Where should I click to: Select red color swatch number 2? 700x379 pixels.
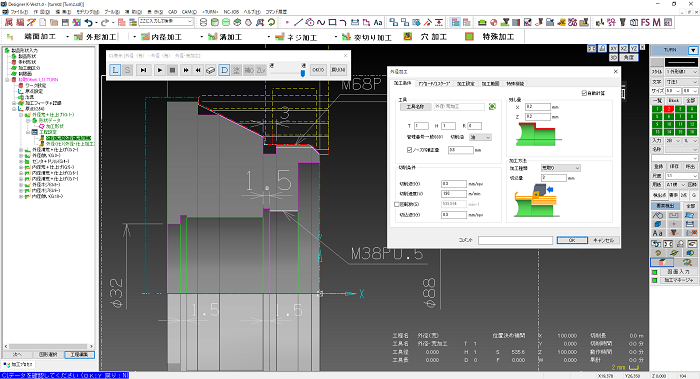[668, 109]
